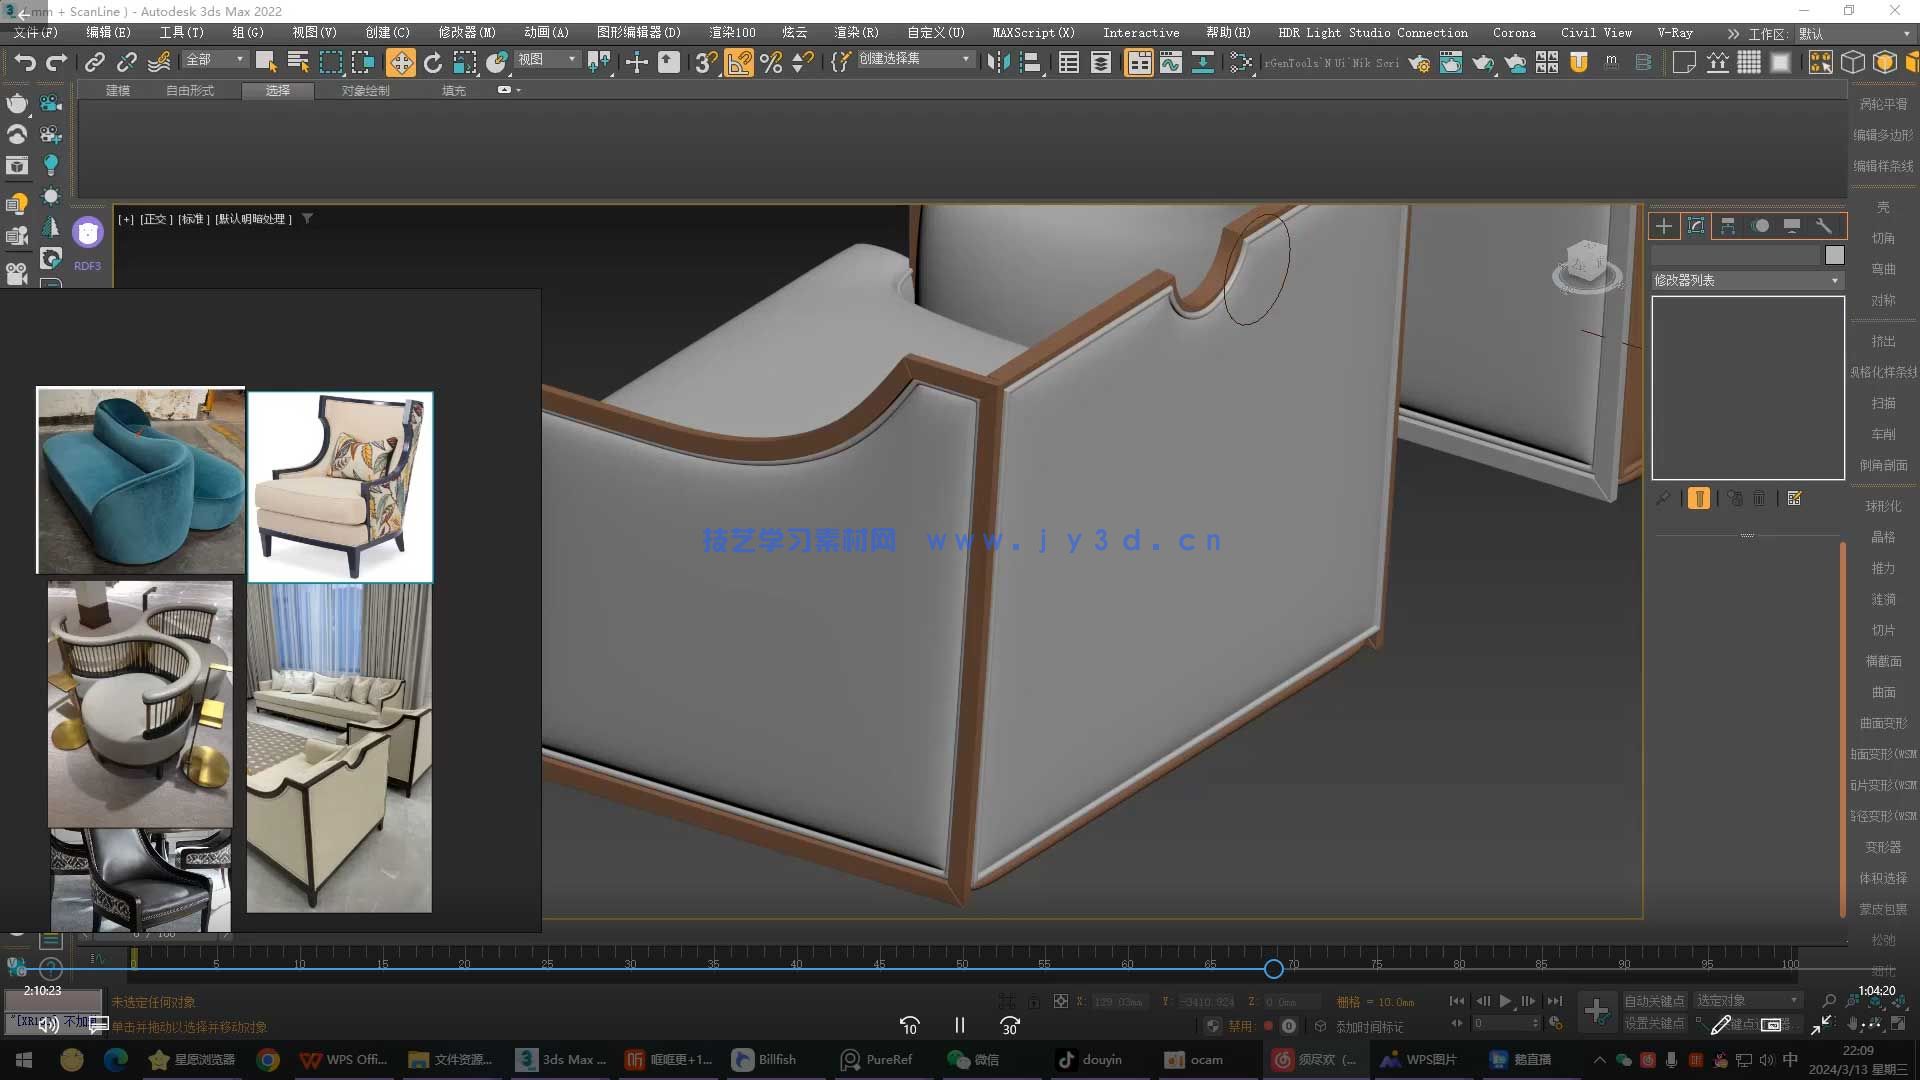1920x1080 pixels.
Task: Open the selection filter 全部 dropdown
Action: pyautogui.click(x=215, y=60)
